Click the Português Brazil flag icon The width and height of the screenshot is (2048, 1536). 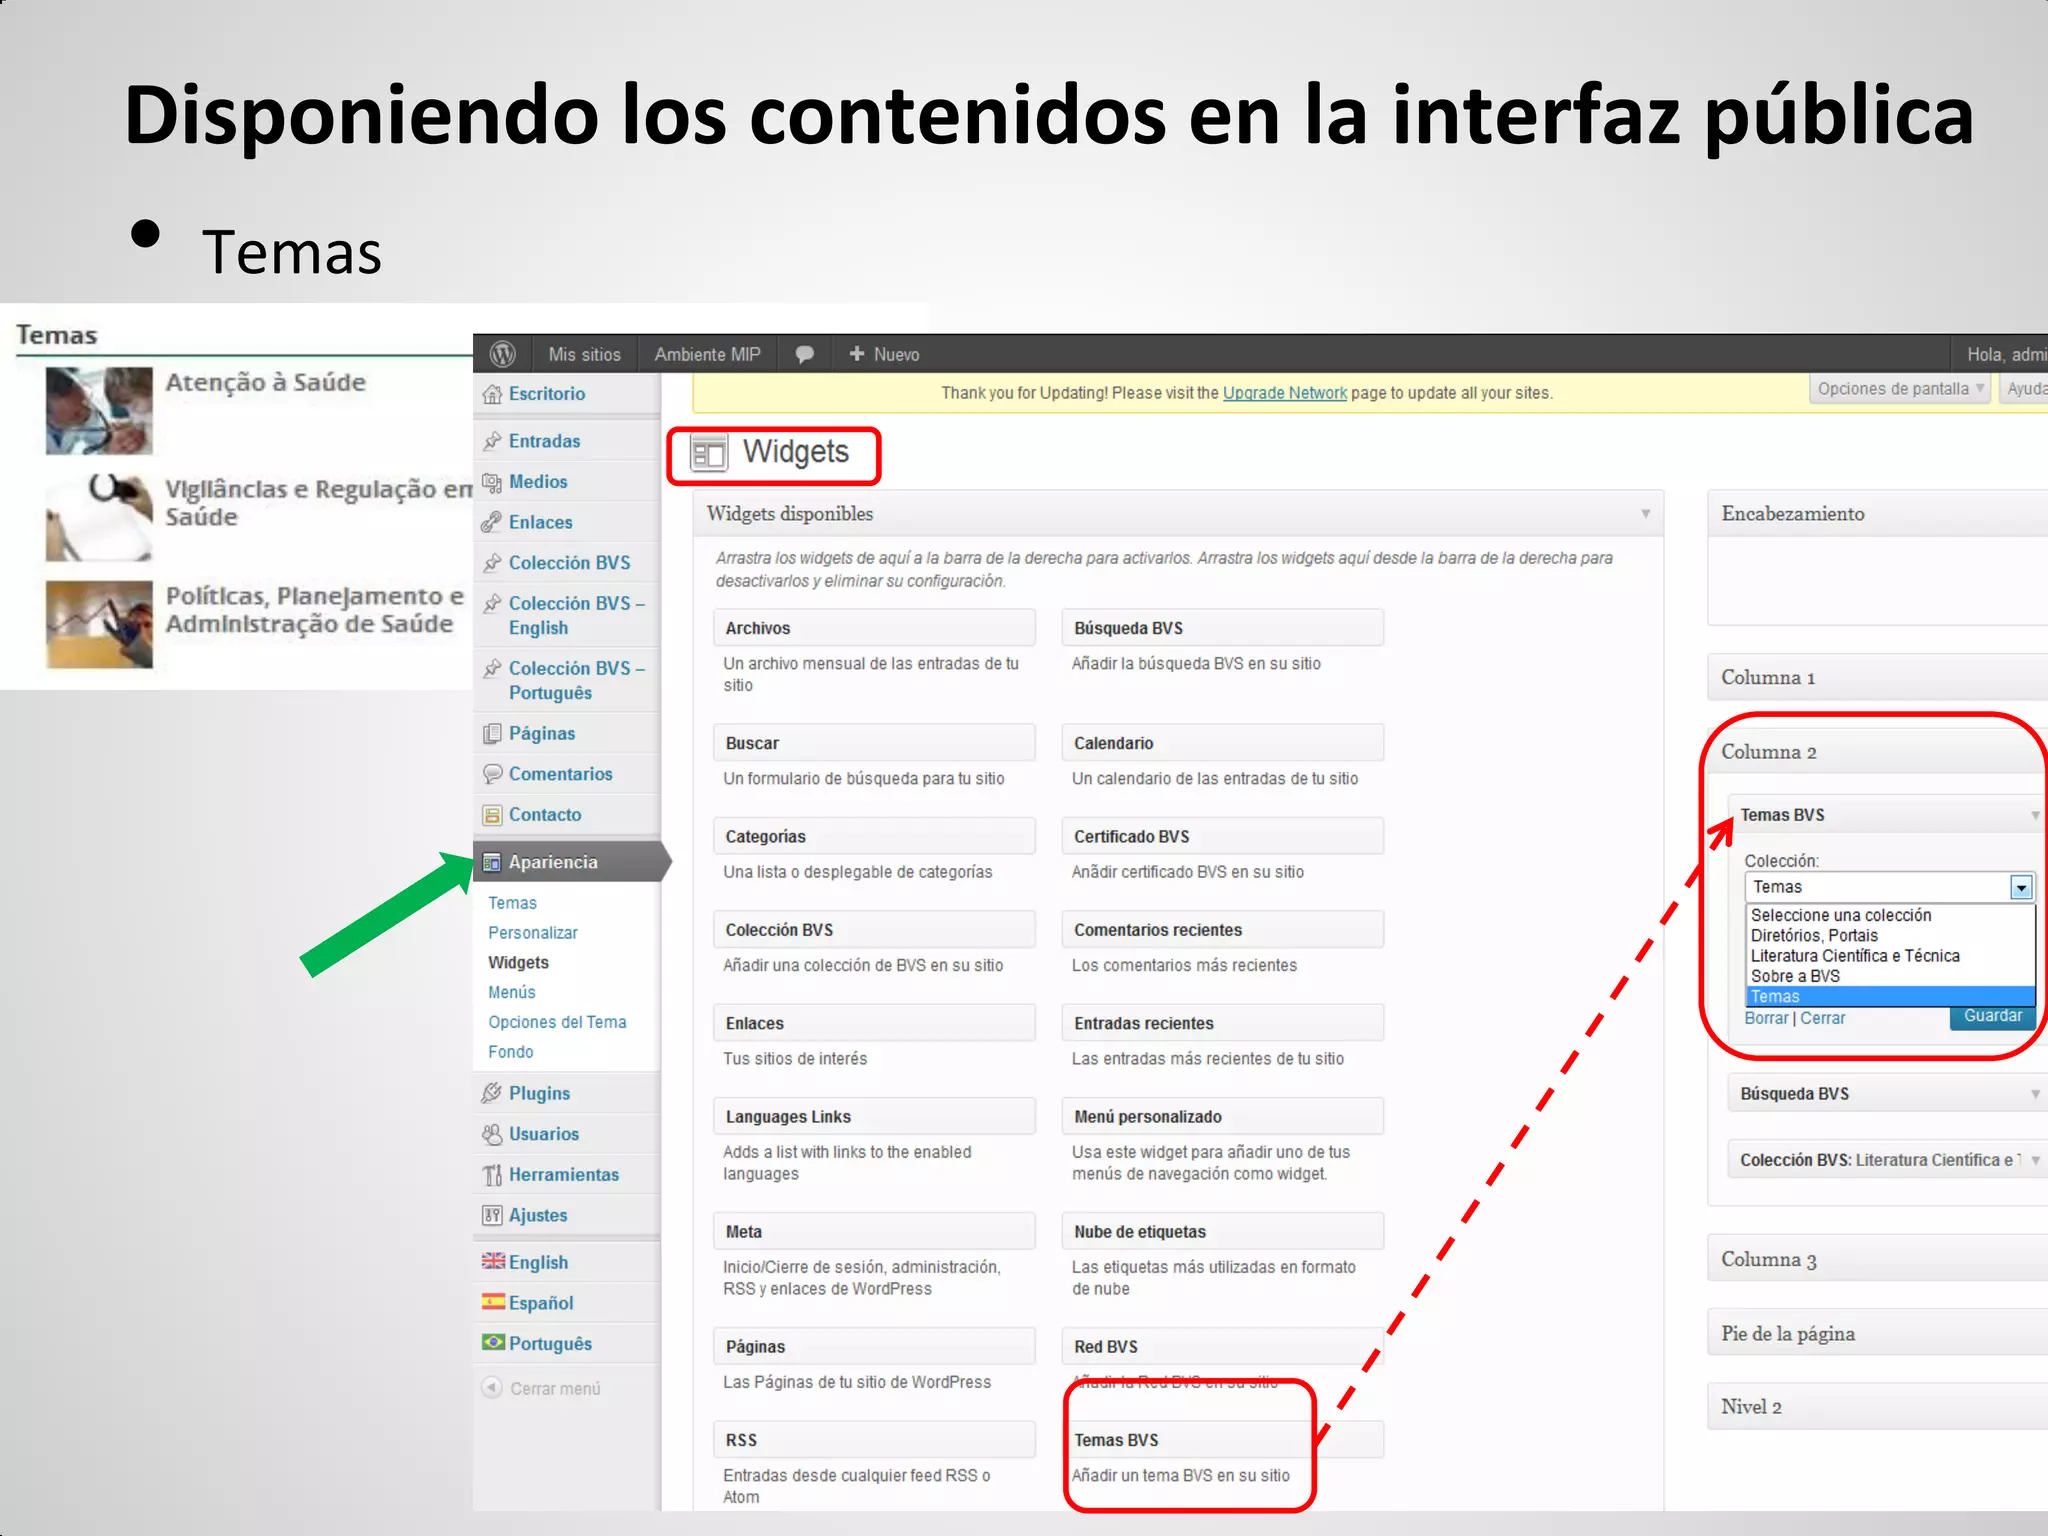point(493,1342)
